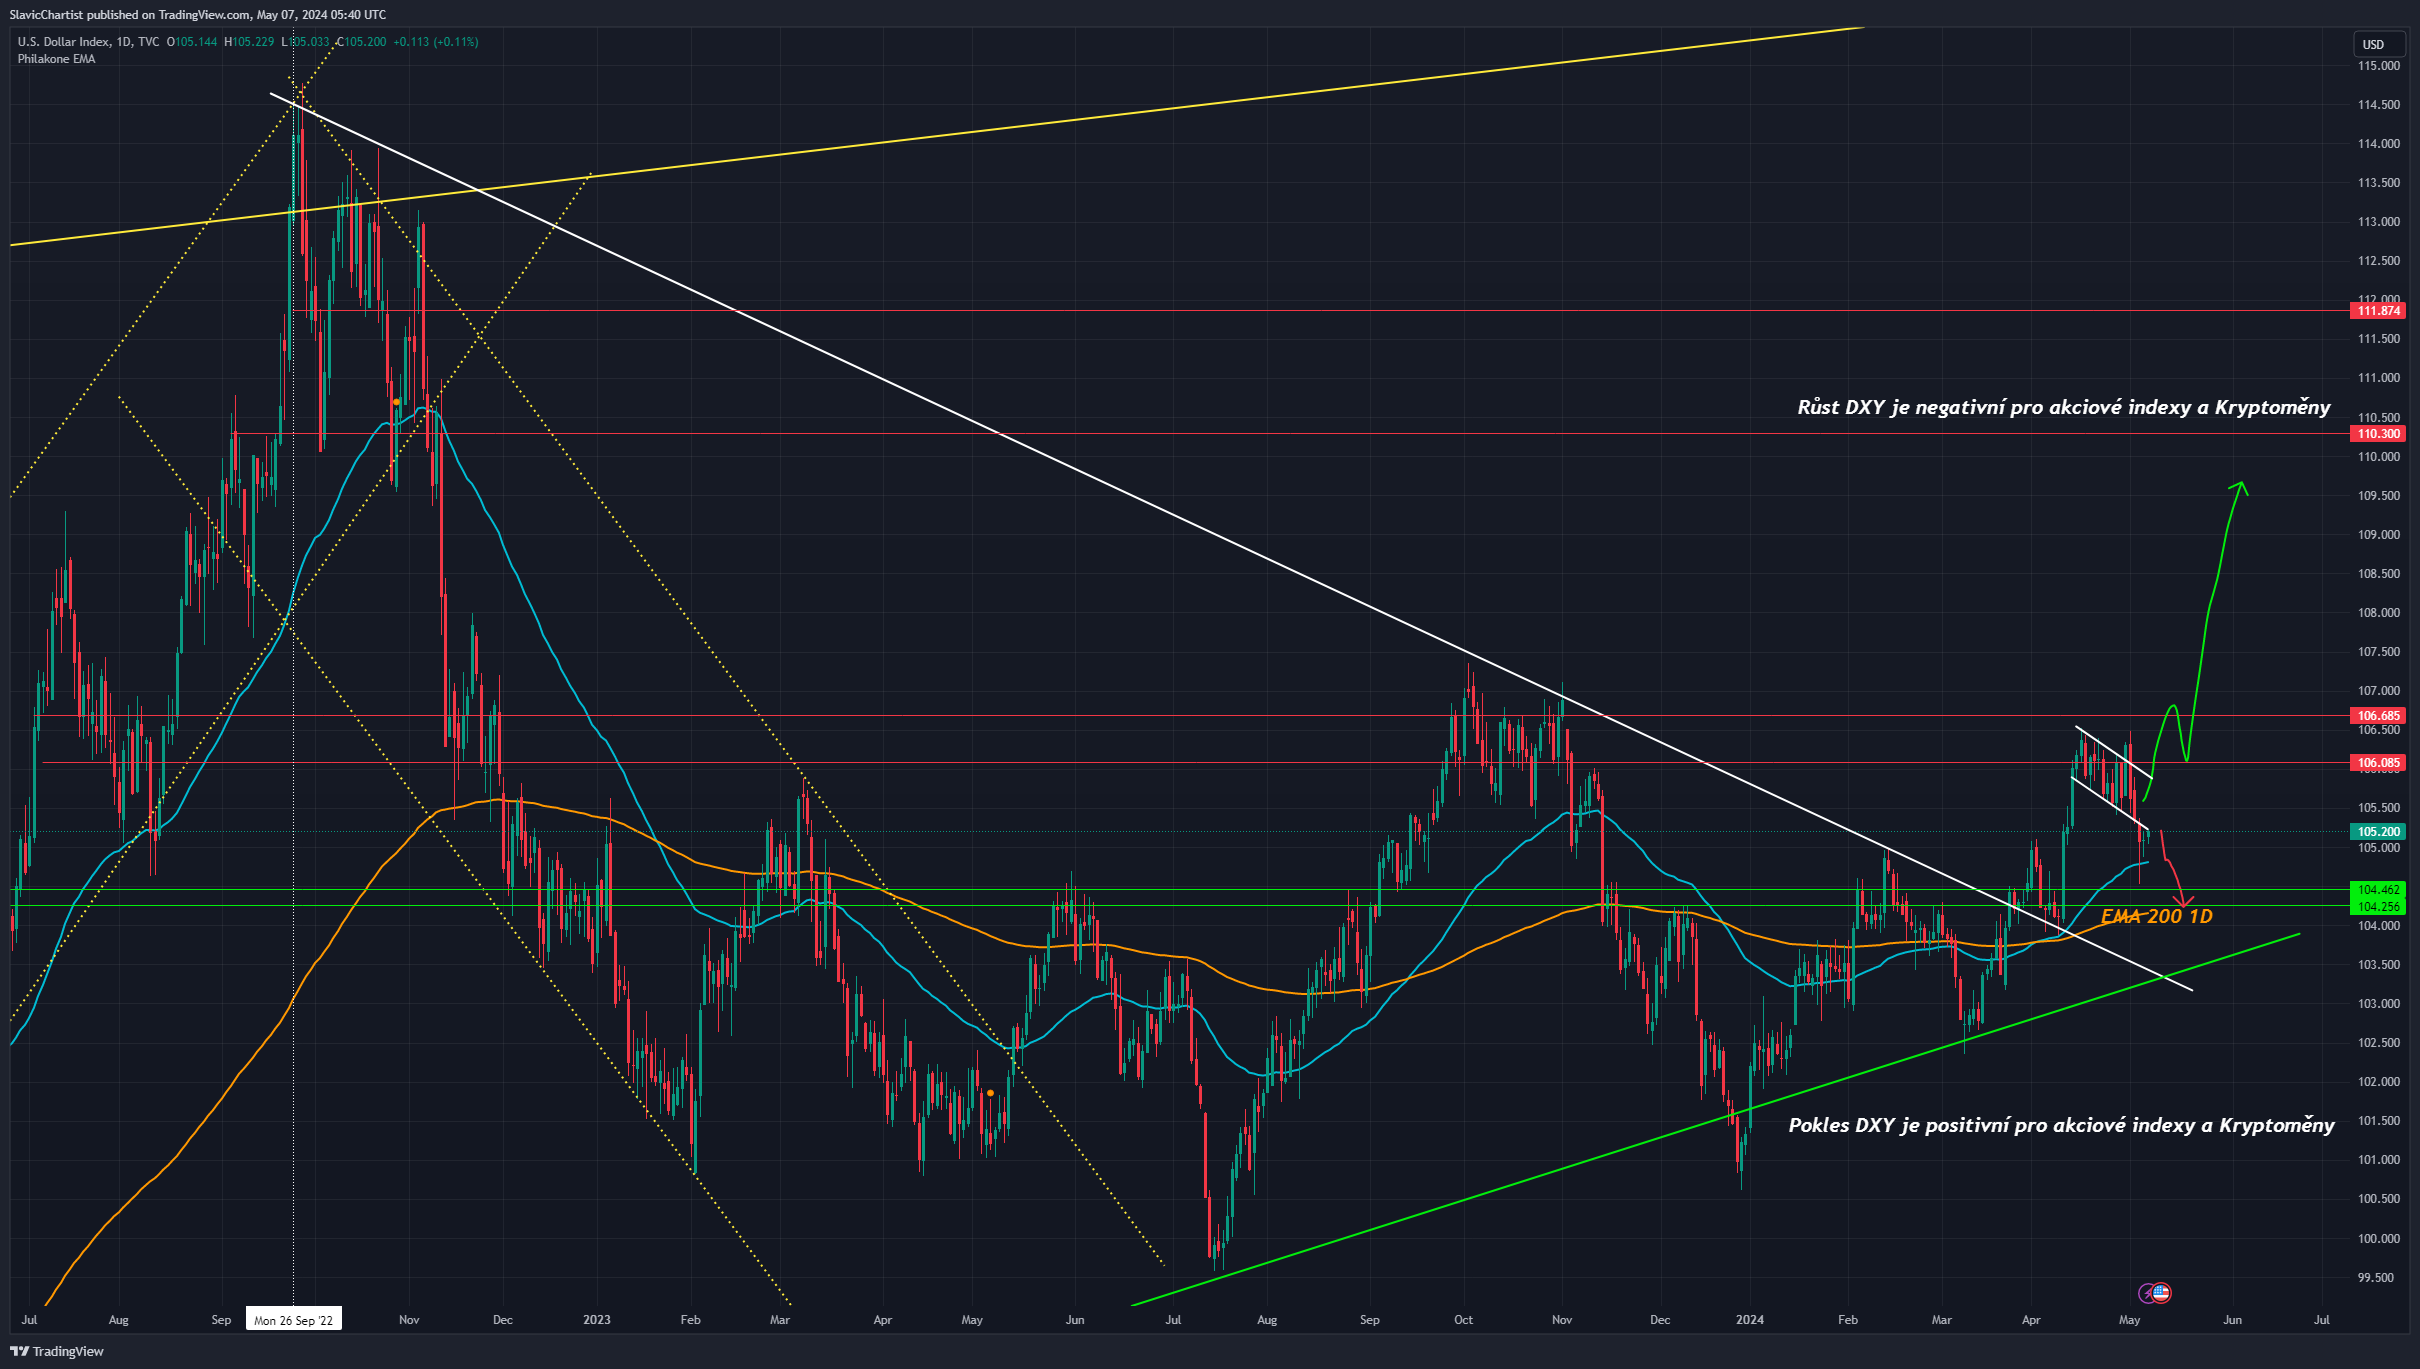This screenshot has width=2420, height=1369.
Task: Click the high value H105.229
Action: 249,42
